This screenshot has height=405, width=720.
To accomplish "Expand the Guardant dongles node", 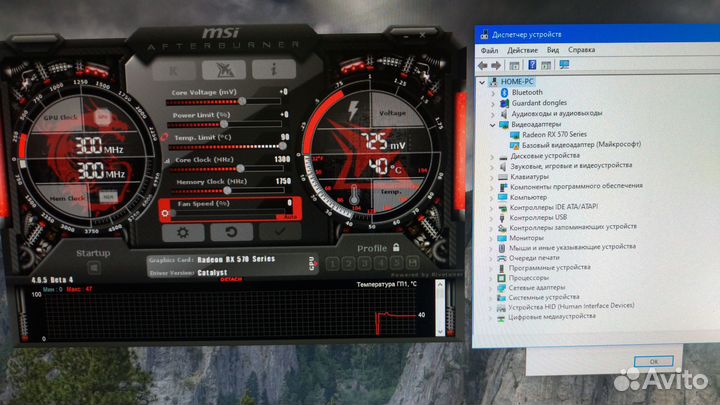I will [x=493, y=104].
